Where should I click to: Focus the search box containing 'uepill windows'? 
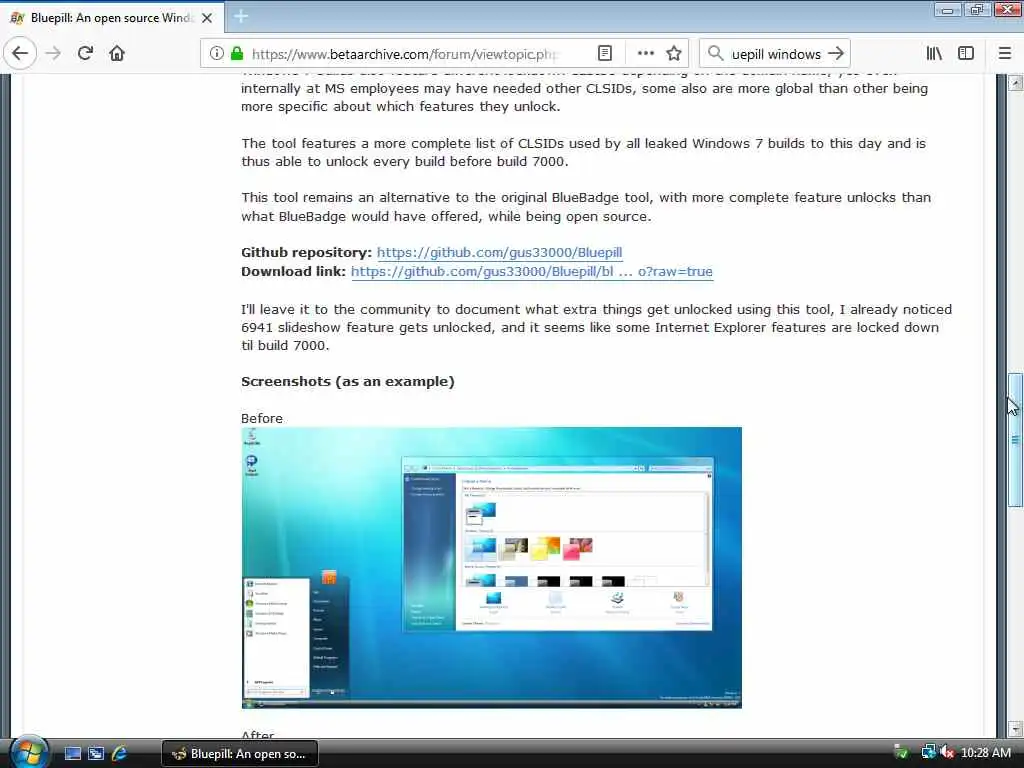(775, 54)
